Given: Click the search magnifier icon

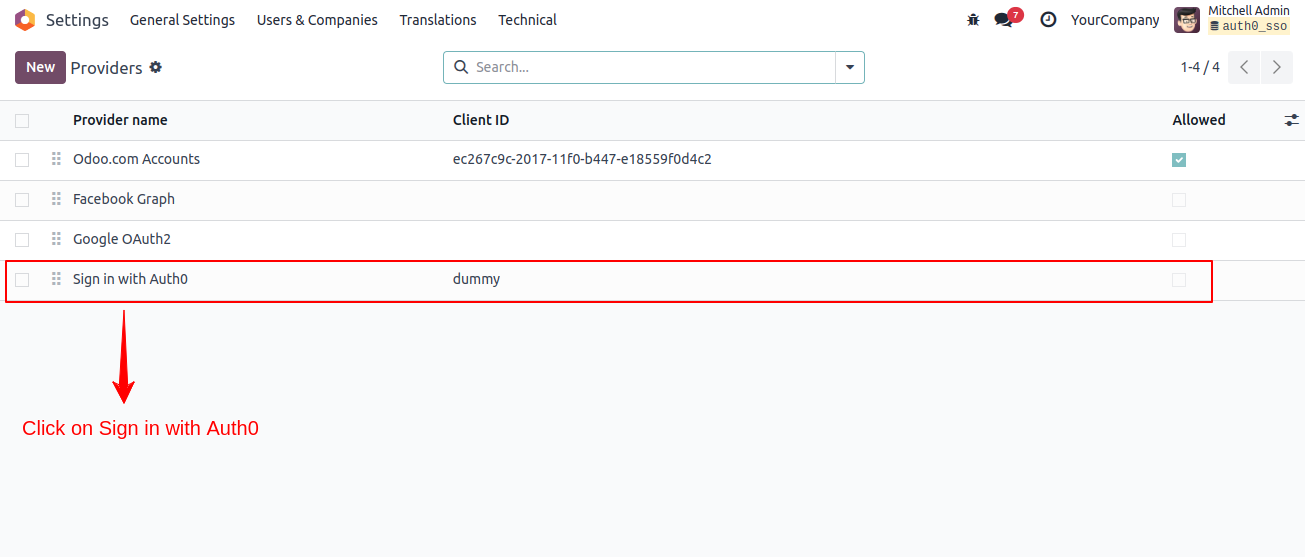Looking at the screenshot, I should click(x=461, y=68).
